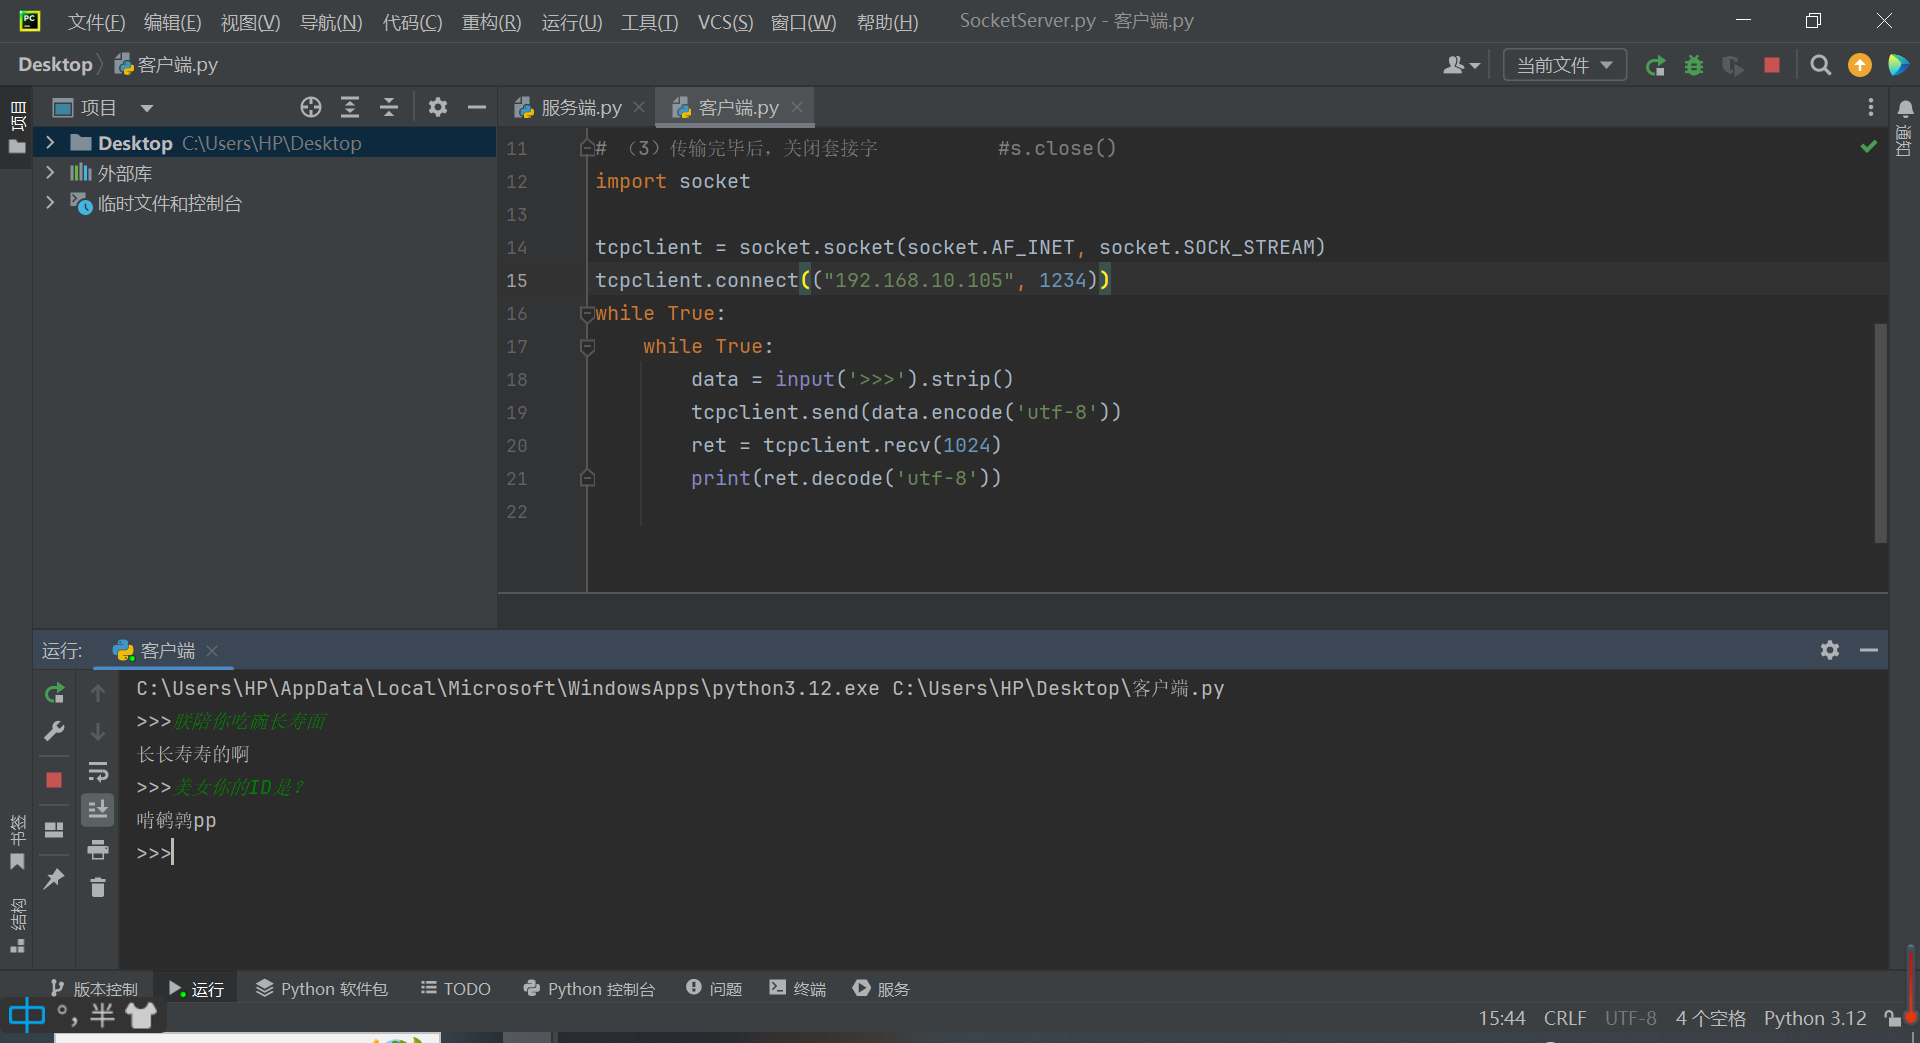Open the VCS(S) menu
Viewport: 1920px width, 1043px height.
click(x=725, y=22)
